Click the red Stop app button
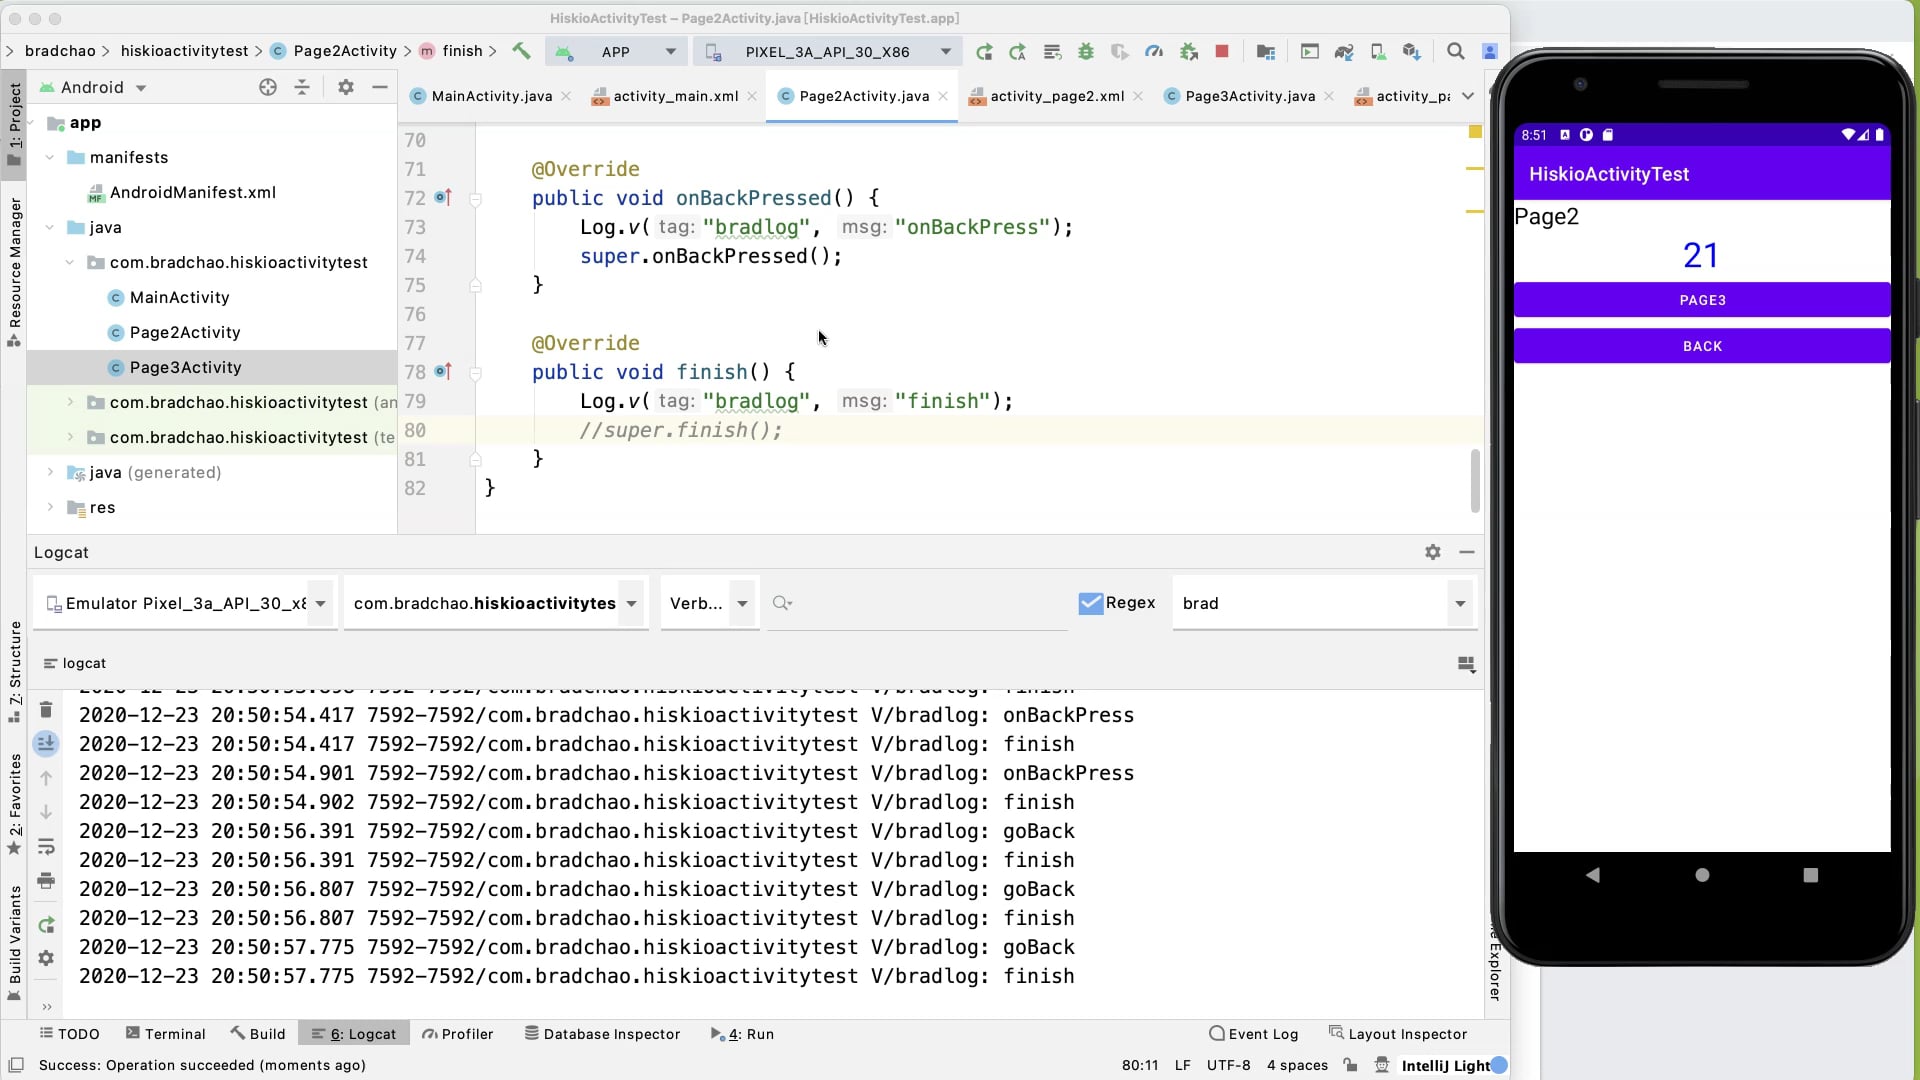Image resolution: width=1920 pixels, height=1080 pixels. point(1222,51)
